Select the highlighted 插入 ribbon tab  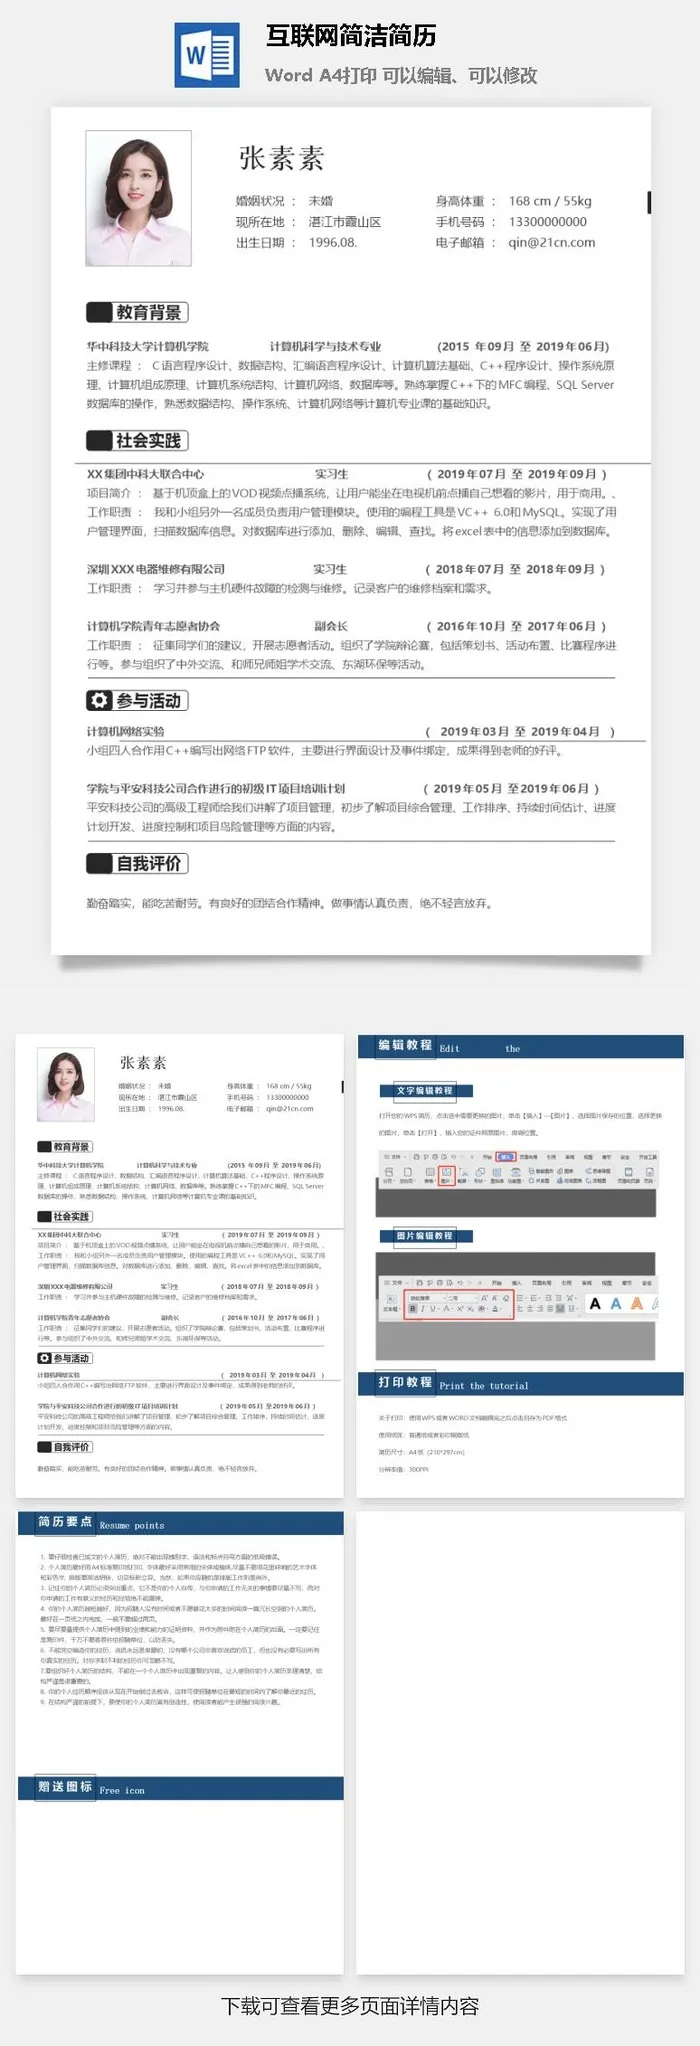506,1157
